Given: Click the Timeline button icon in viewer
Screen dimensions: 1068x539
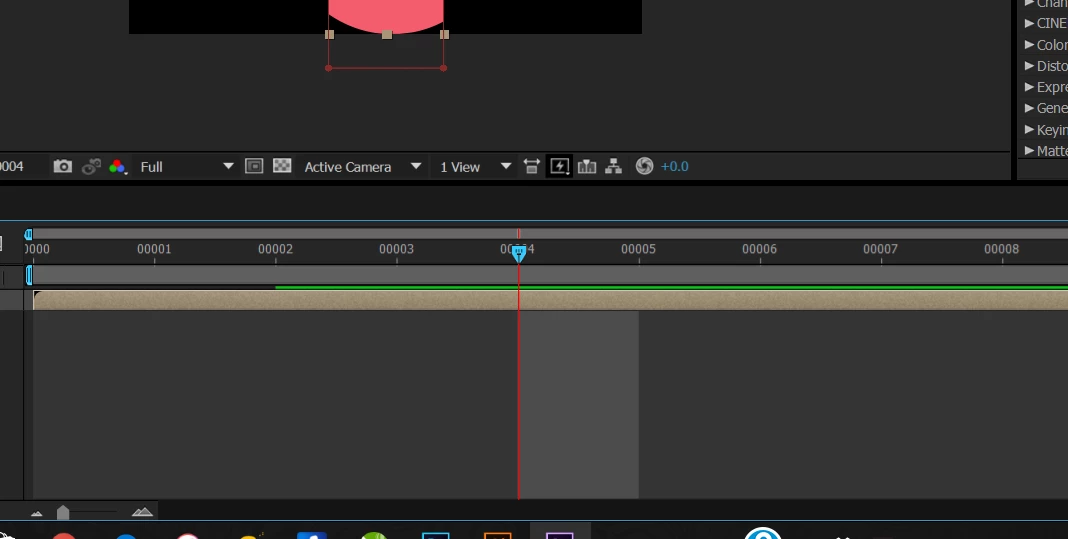Looking at the screenshot, I should tap(586, 166).
